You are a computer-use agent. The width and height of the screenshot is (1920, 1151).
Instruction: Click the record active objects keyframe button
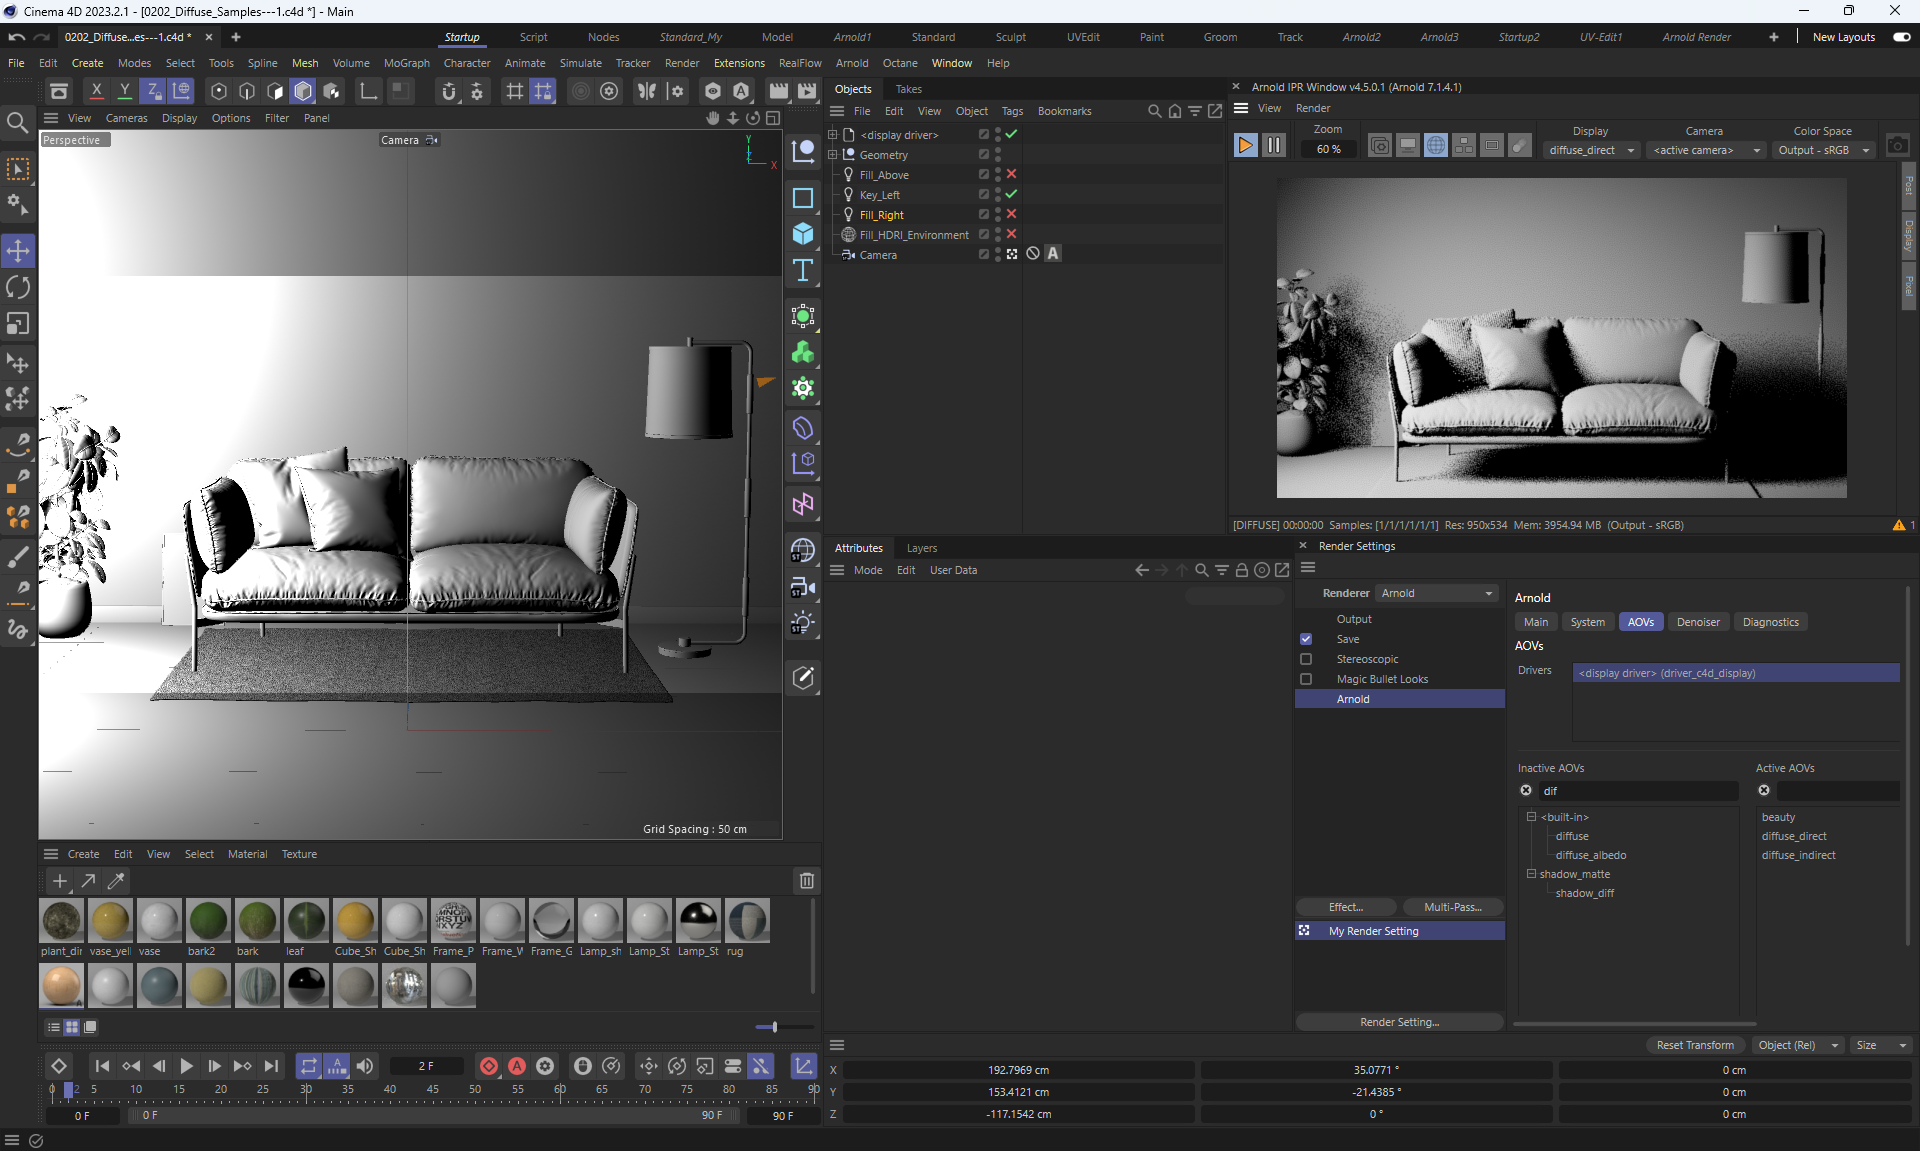click(489, 1066)
